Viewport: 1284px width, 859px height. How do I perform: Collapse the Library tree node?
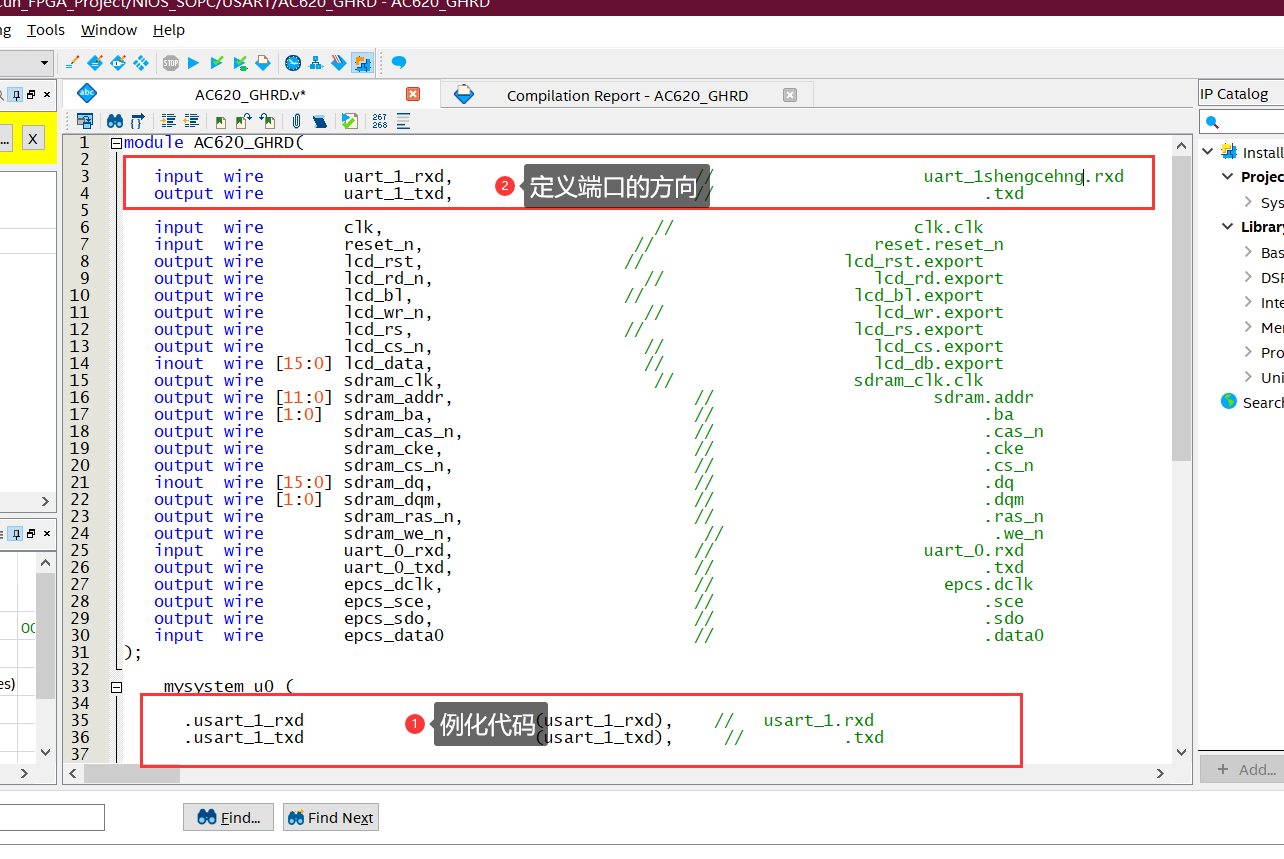[1228, 227]
